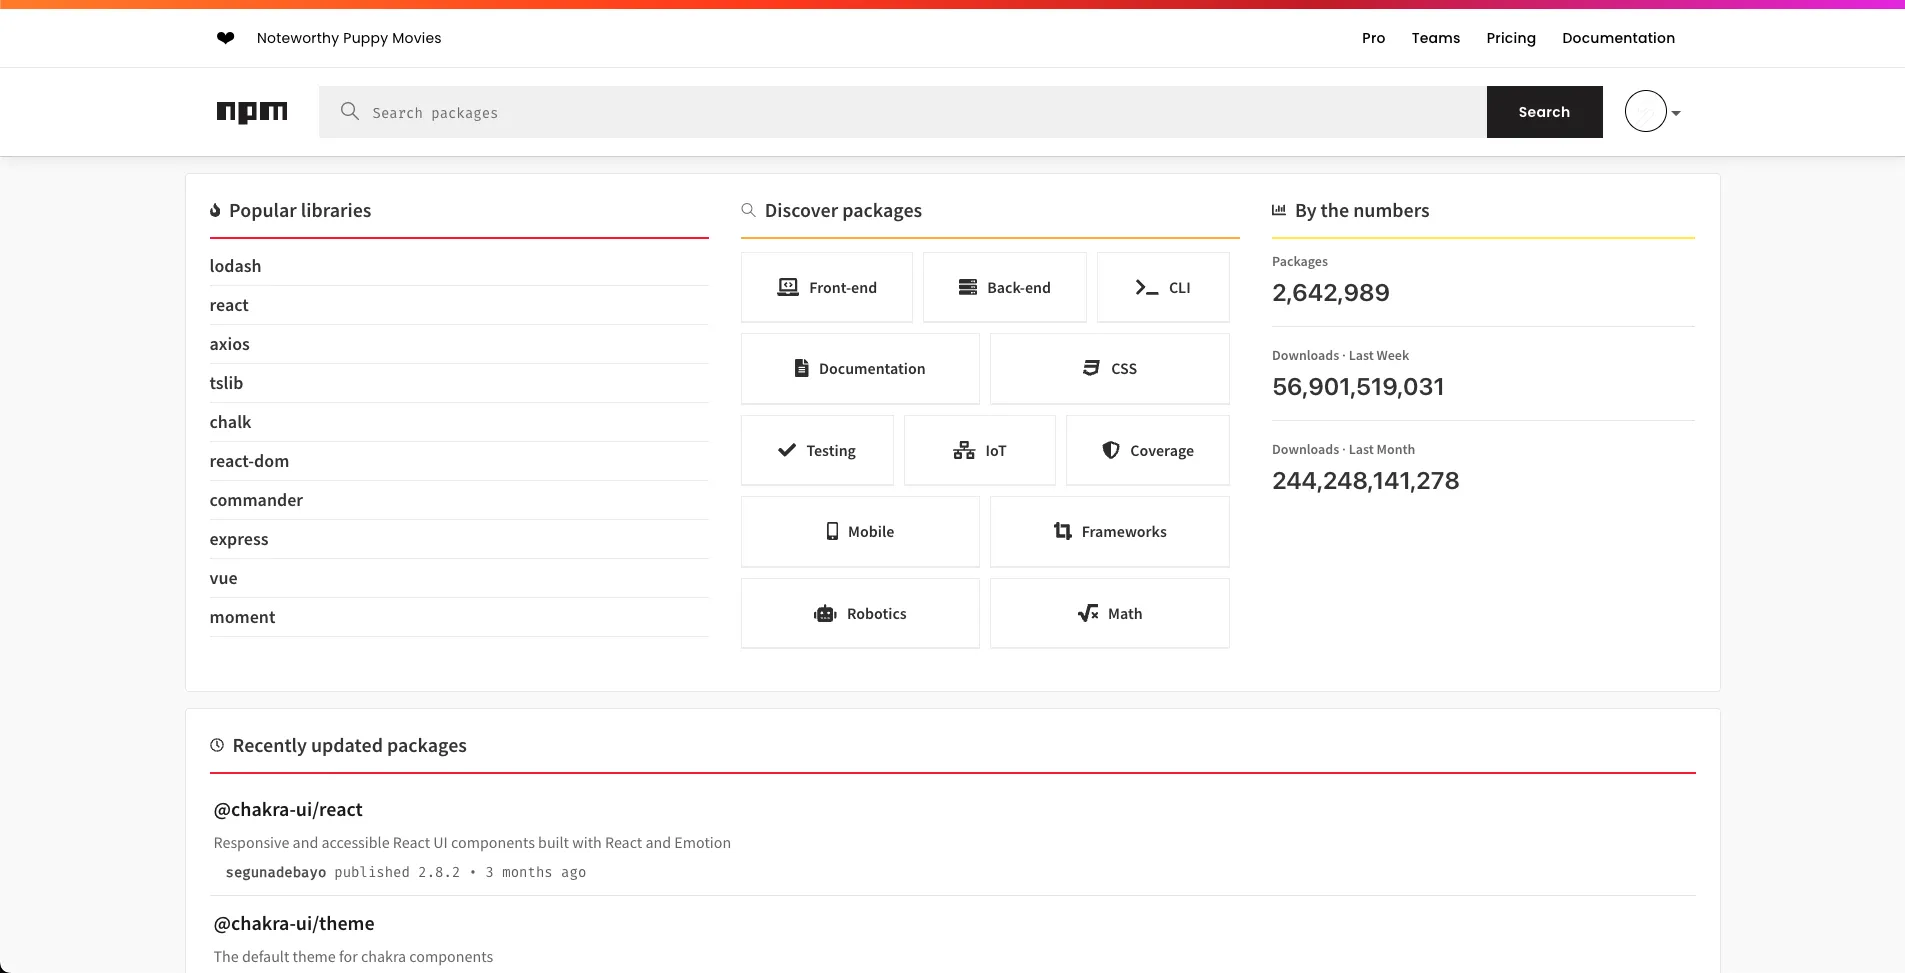1905x973 pixels.
Task: Open the lodash library link
Action: point(235,266)
